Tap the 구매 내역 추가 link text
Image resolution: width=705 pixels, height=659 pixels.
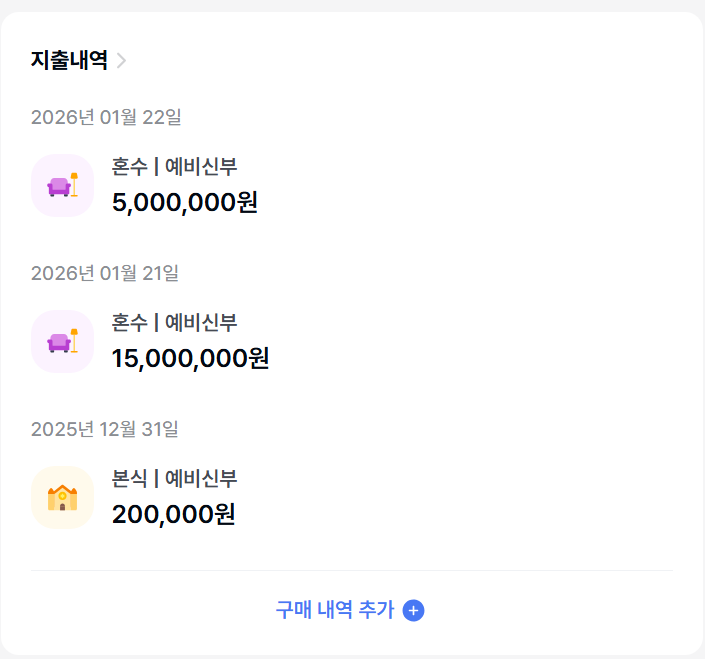(x=335, y=610)
